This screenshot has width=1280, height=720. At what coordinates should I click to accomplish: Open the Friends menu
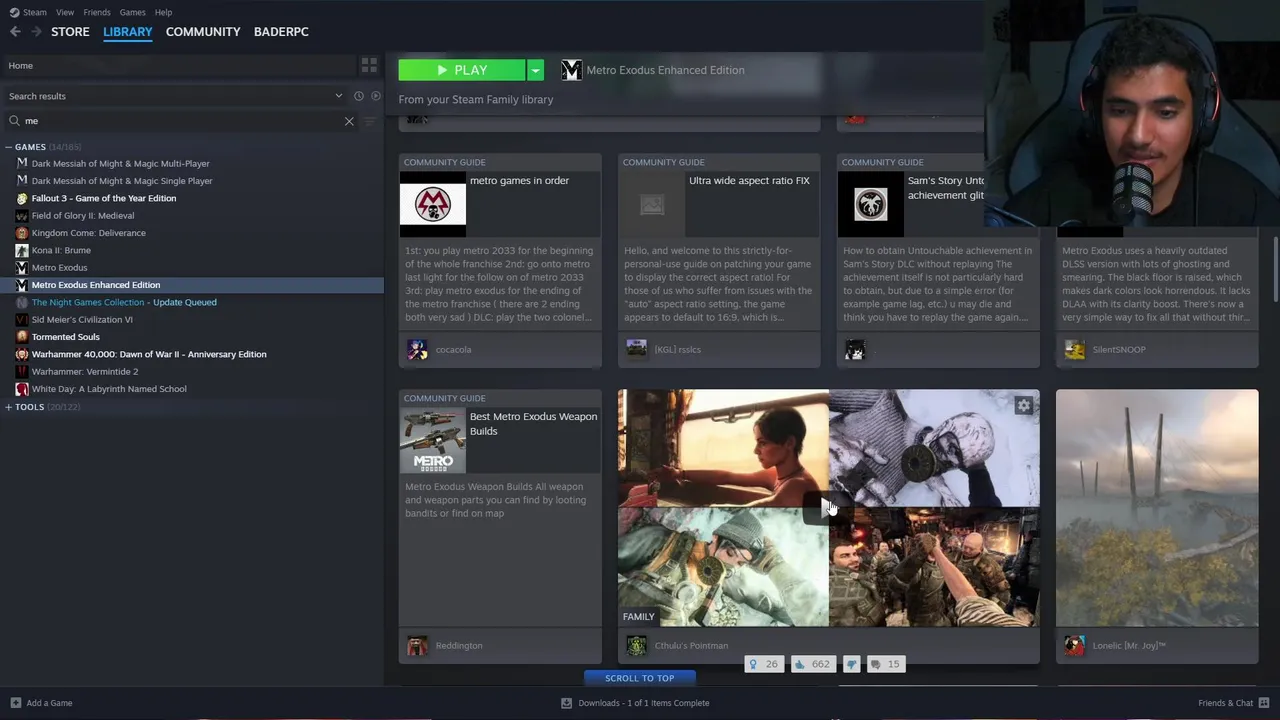(x=97, y=12)
